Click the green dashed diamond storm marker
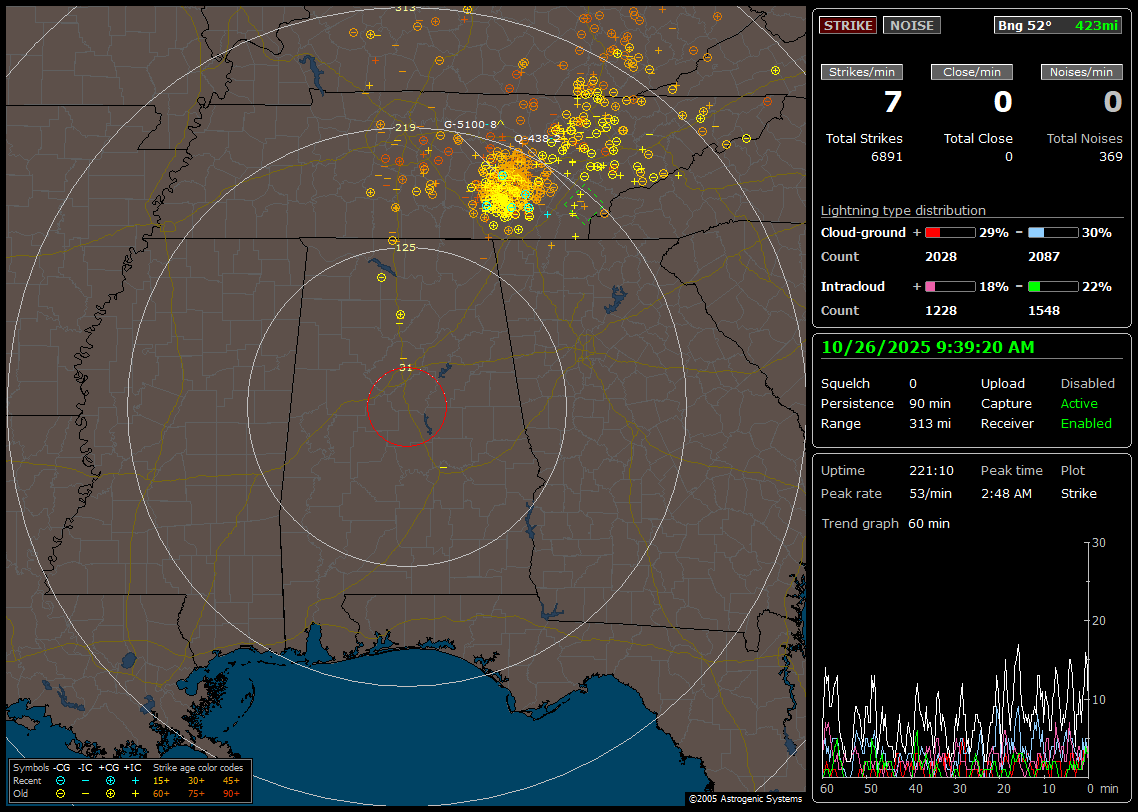The image size is (1138, 812). point(583,206)
